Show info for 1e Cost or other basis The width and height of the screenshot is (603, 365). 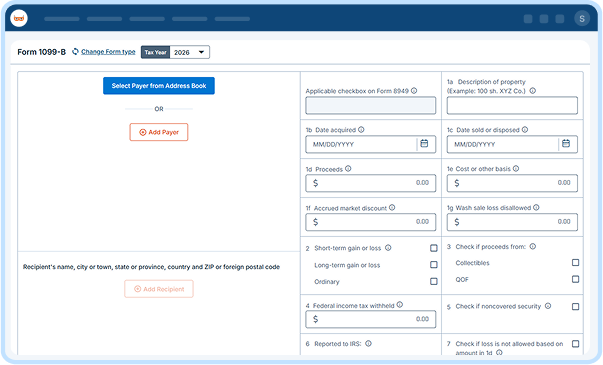516,168
